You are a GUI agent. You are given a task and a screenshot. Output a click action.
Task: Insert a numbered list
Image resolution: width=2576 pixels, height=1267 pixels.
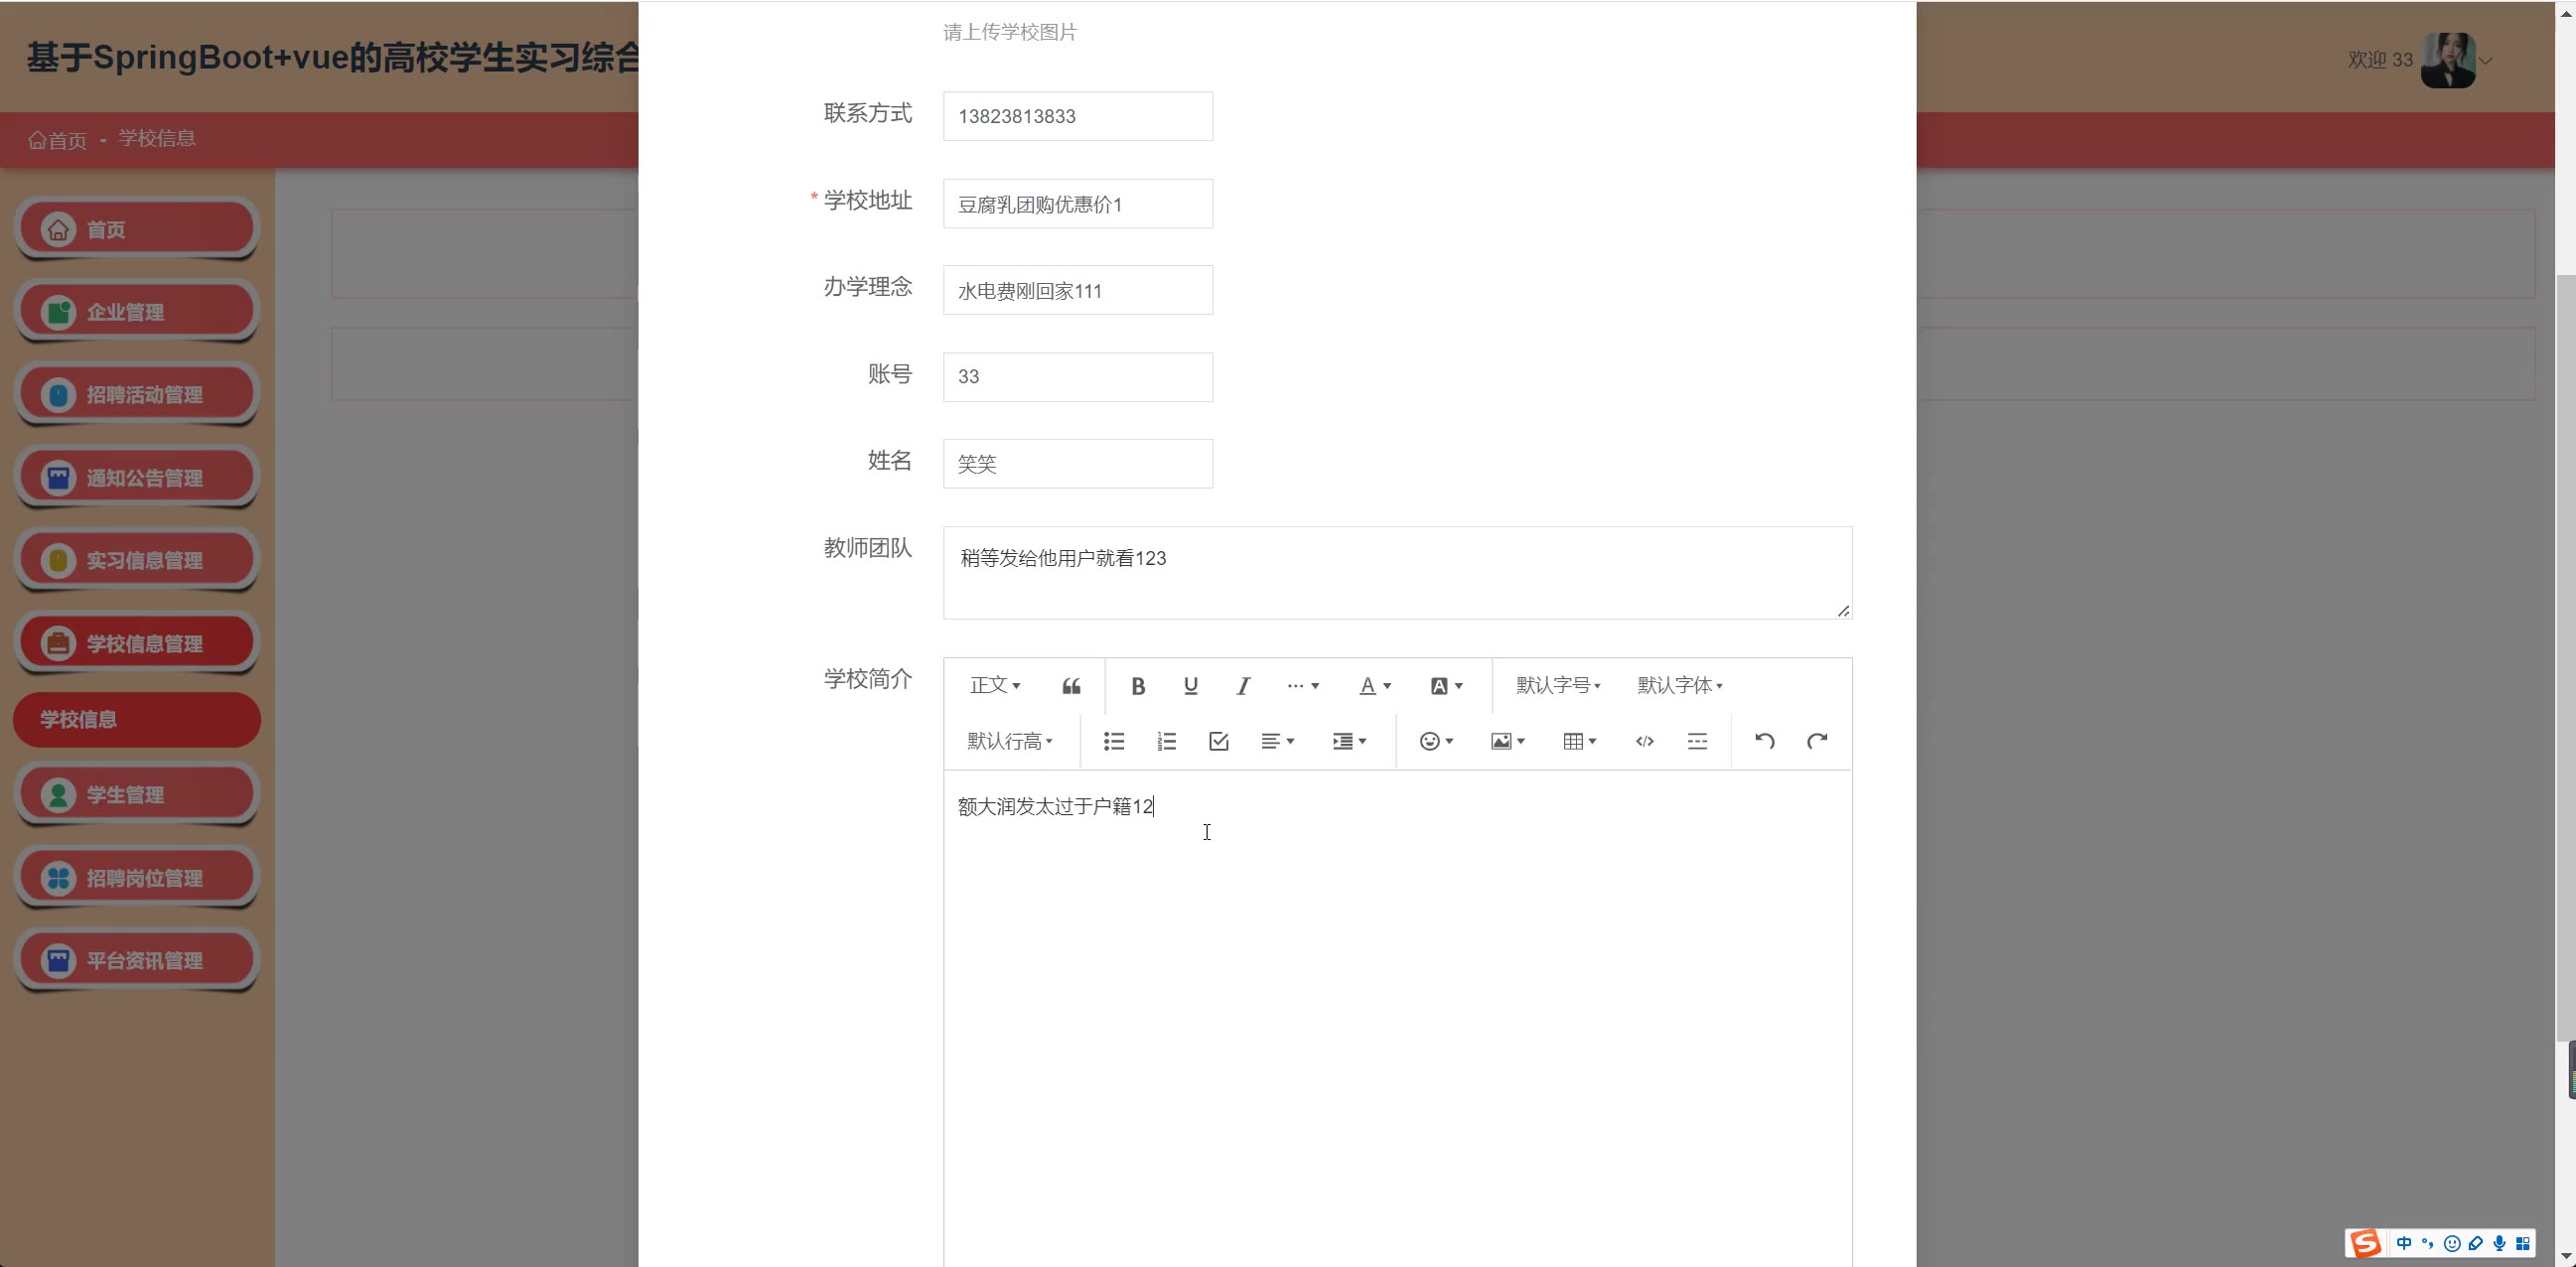point(1166,741)
